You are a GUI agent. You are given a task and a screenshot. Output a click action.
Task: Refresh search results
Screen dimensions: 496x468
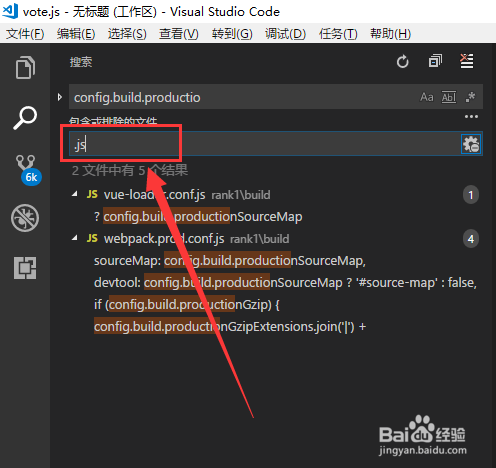pyautogui.click(x=403, y=62)
